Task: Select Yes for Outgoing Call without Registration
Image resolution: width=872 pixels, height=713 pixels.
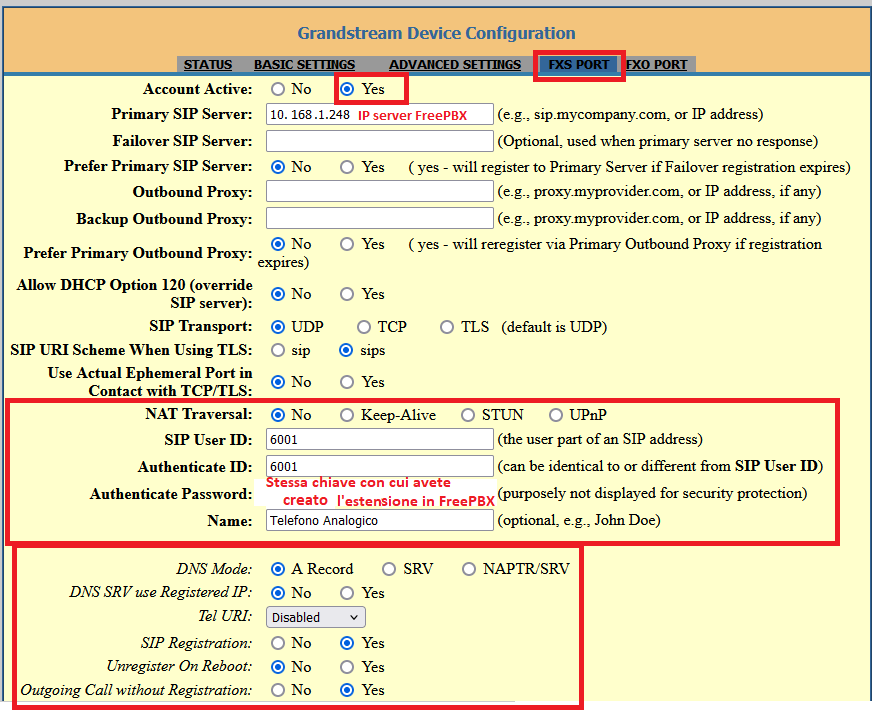Action: click(347, 690)
